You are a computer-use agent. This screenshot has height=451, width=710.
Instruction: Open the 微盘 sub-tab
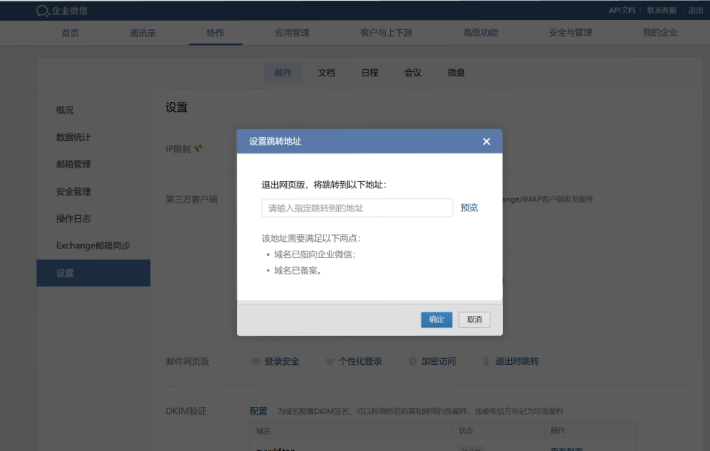[455, 73]
